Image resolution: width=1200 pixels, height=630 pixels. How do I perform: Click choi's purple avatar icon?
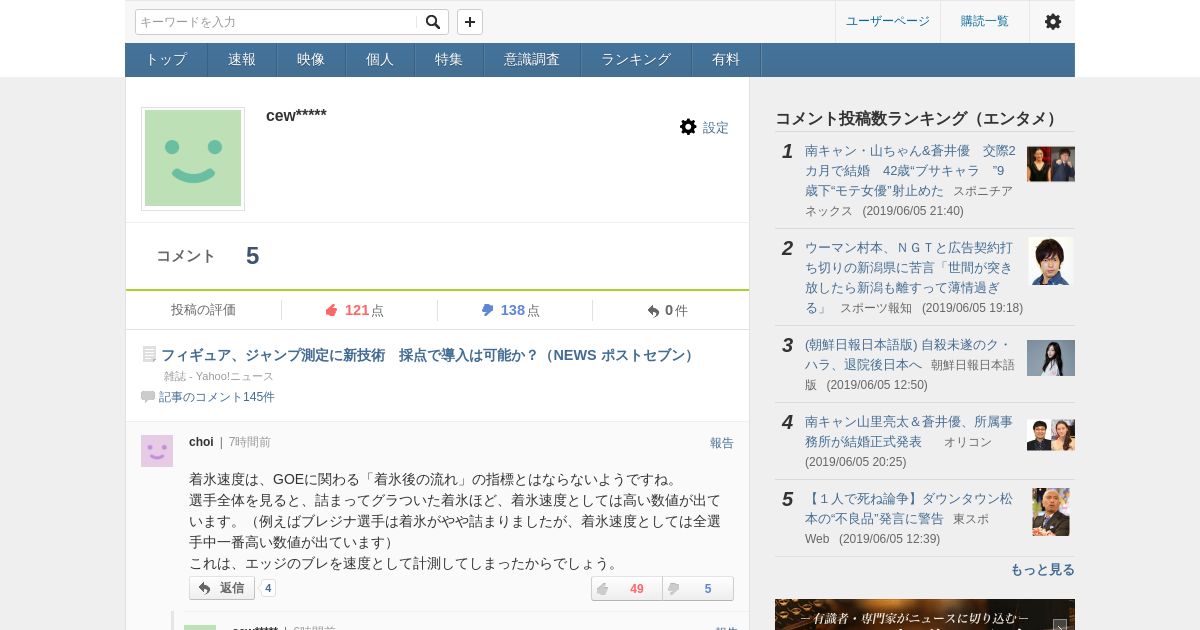click(x=157, y=451)
